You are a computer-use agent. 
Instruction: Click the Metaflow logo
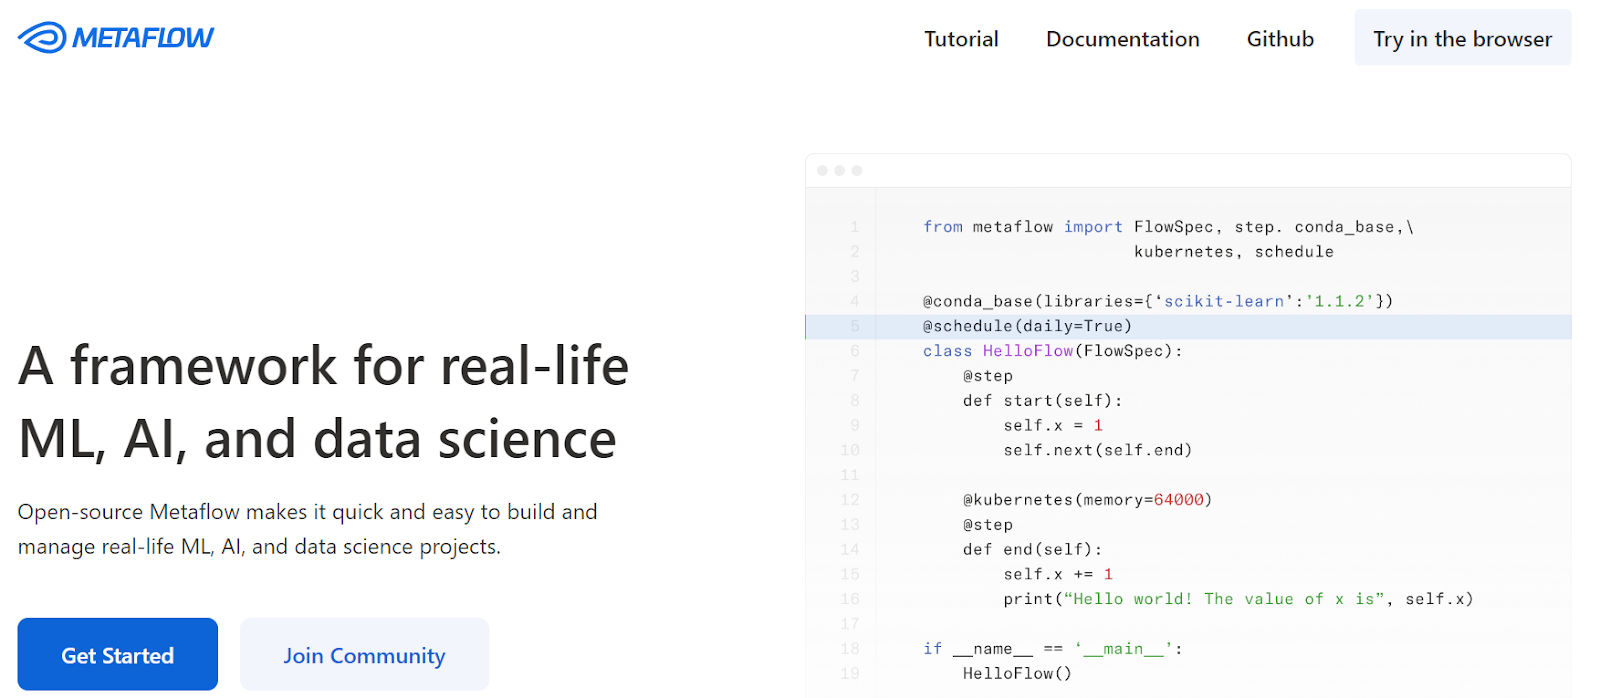pyautogui.click(x=116, y=38)
